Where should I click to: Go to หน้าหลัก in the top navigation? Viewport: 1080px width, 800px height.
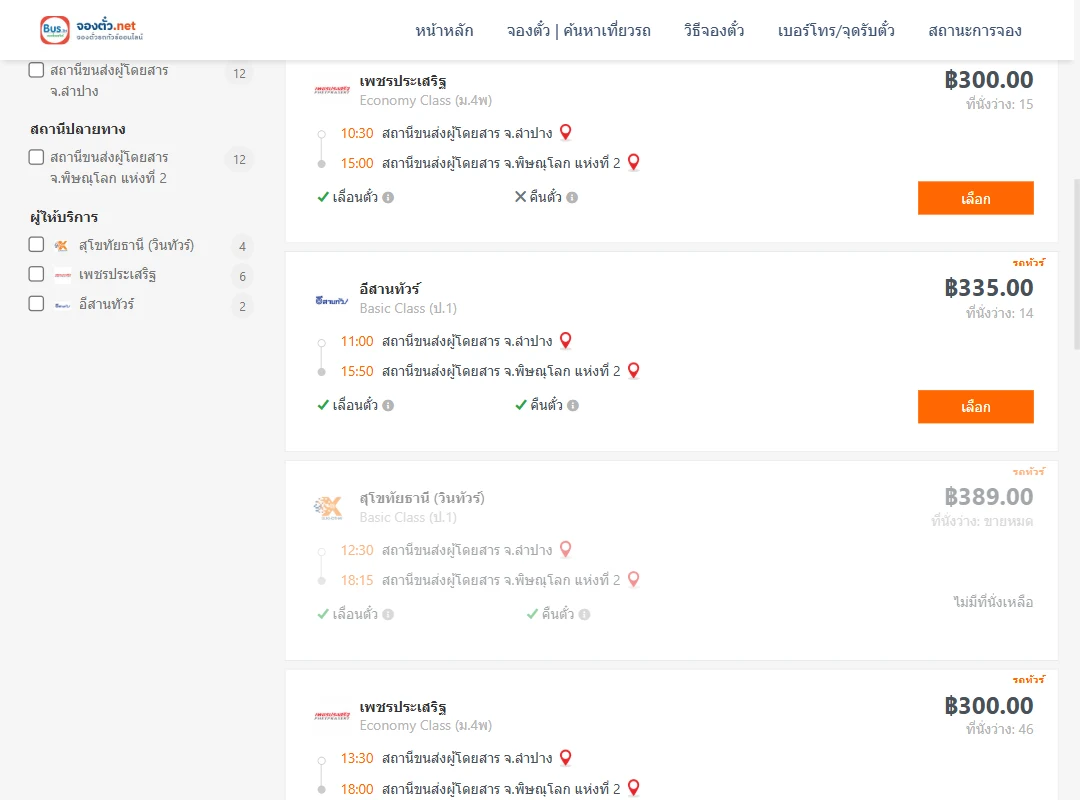tap(444, 31)
